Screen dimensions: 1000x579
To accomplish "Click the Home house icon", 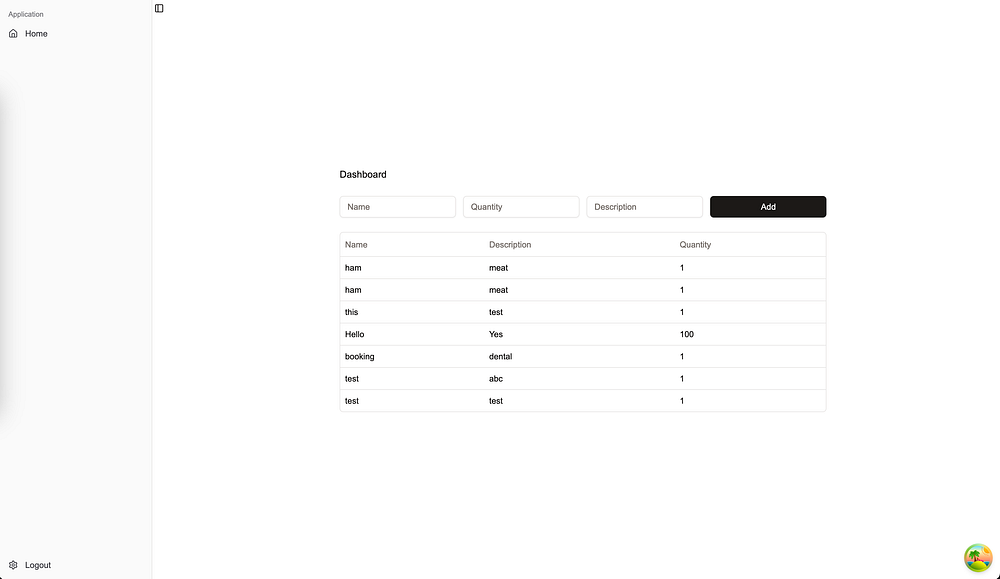I will tap(13, 34).
